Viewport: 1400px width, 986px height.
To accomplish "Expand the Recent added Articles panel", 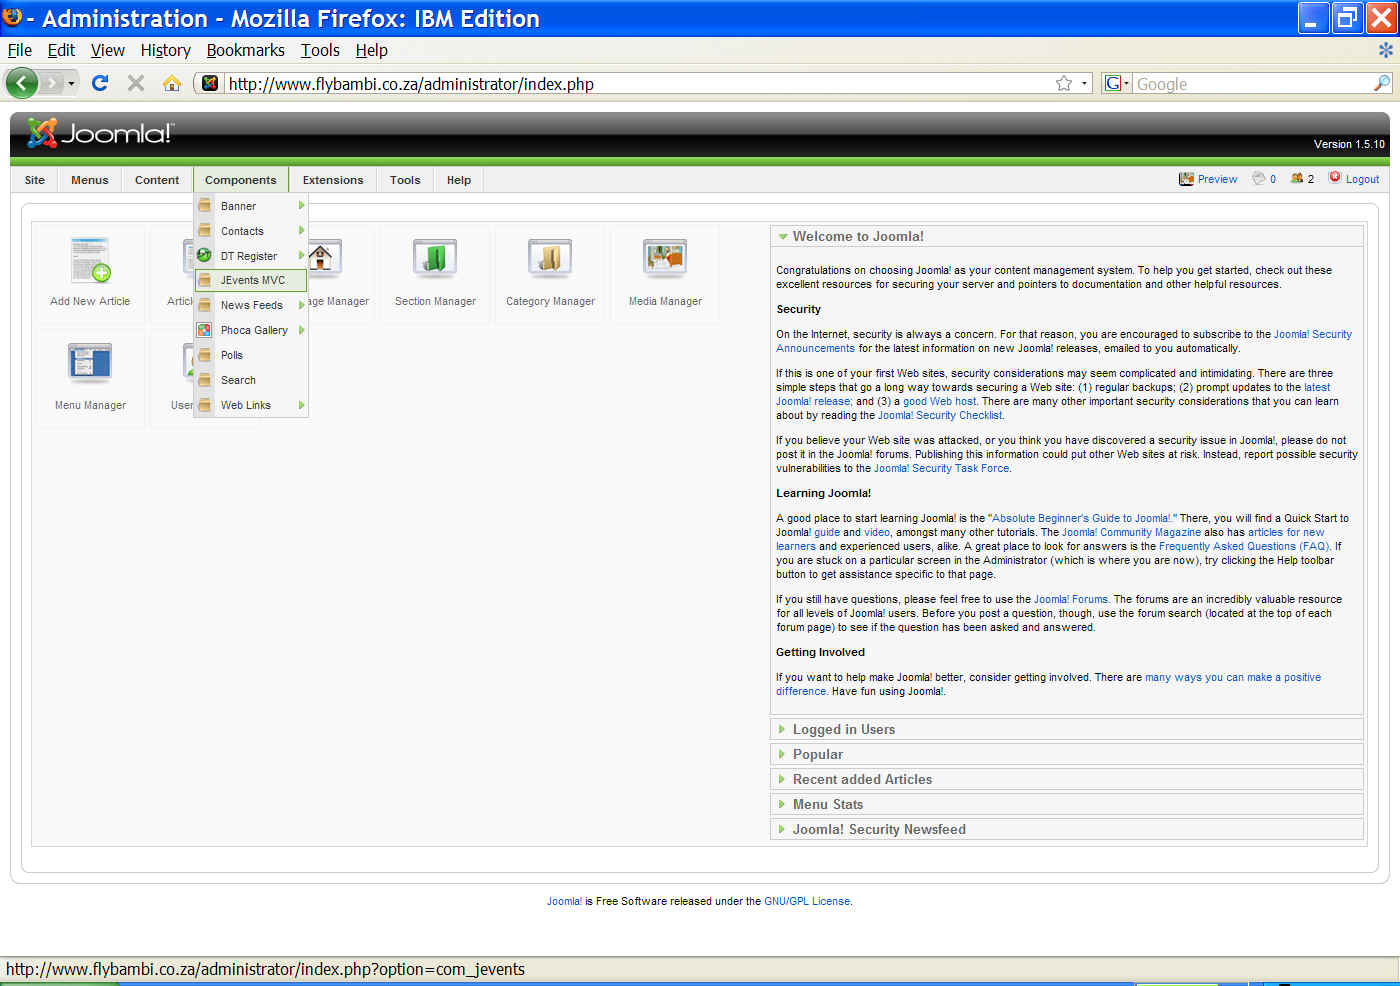I will tap(861, 779).
